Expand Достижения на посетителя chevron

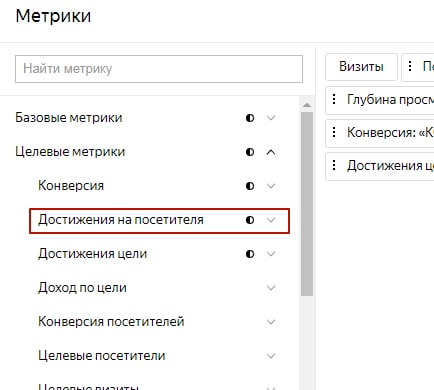(x=271, y=220)
